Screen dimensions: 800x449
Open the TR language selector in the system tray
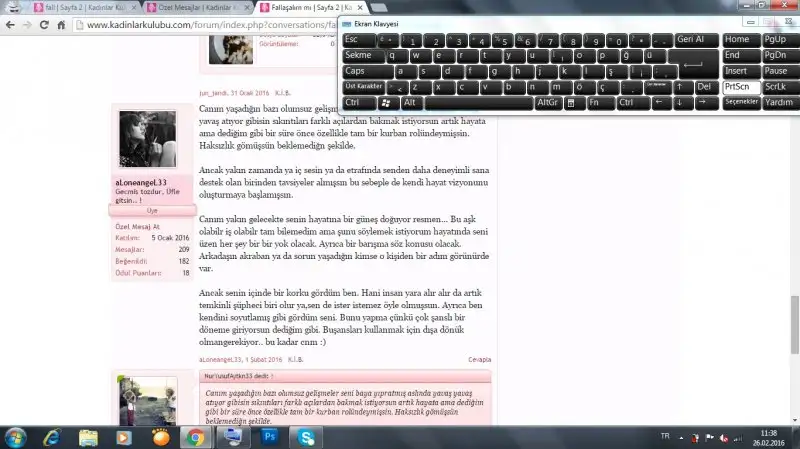pos(665,437)
